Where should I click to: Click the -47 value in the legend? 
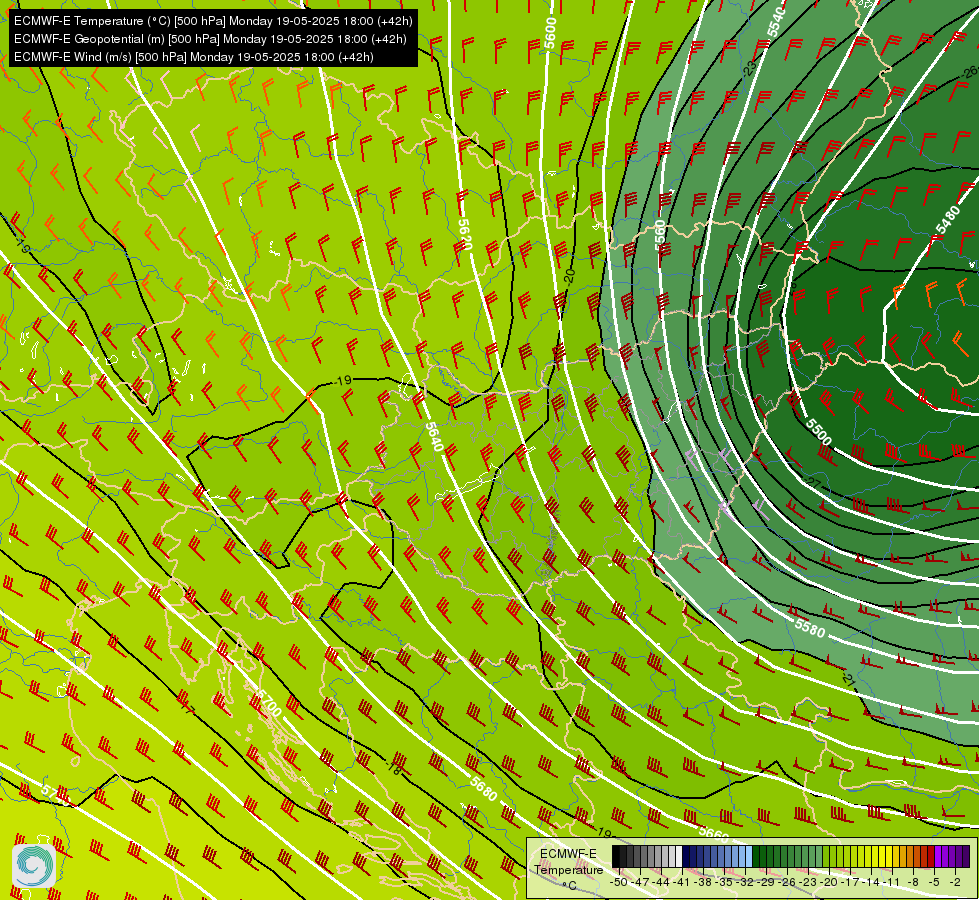point(641,882)
